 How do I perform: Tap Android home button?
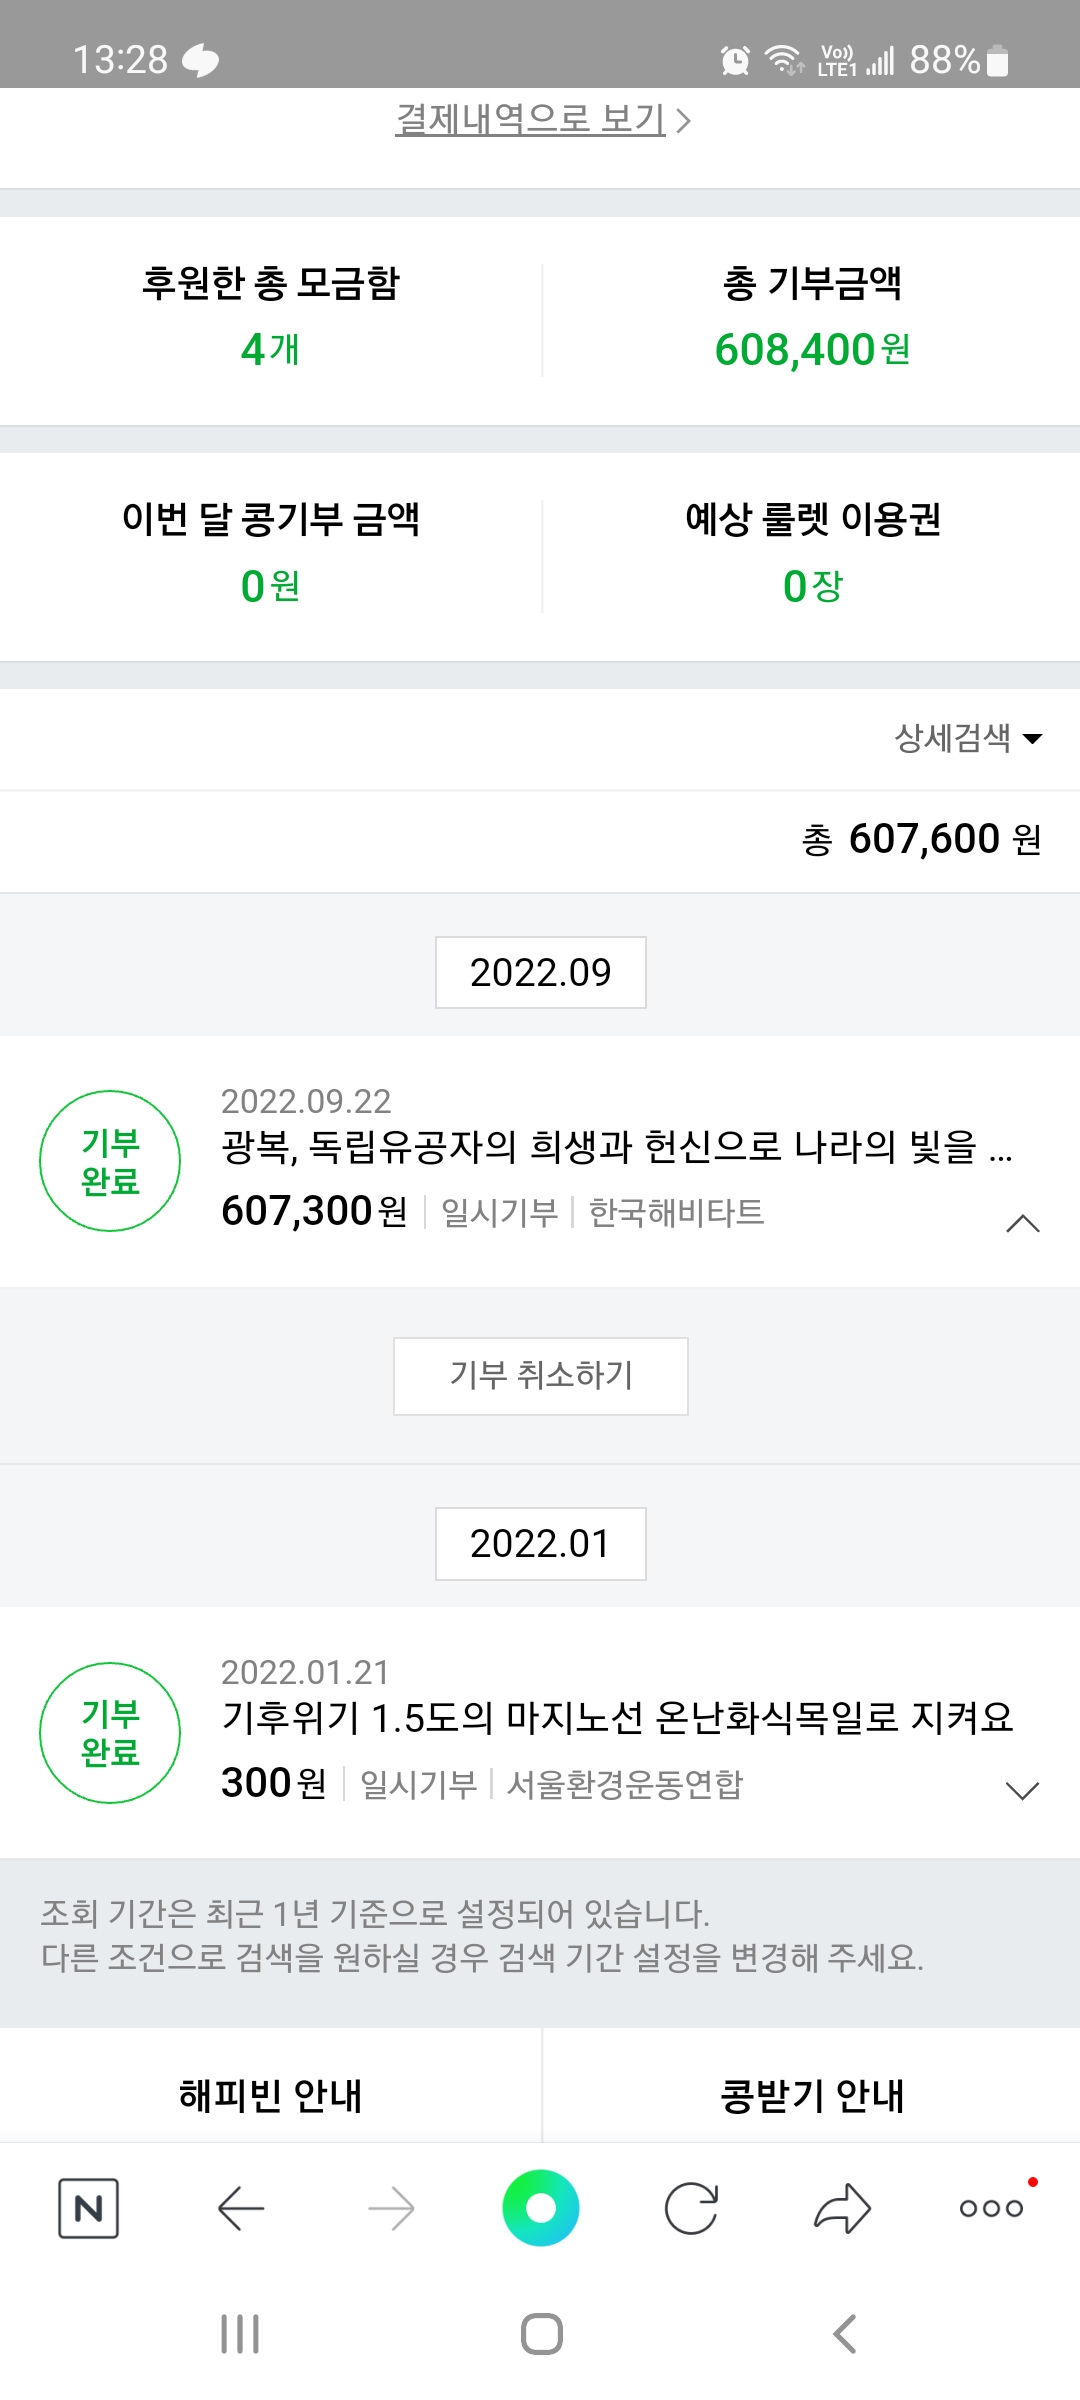pos(541,2334)
